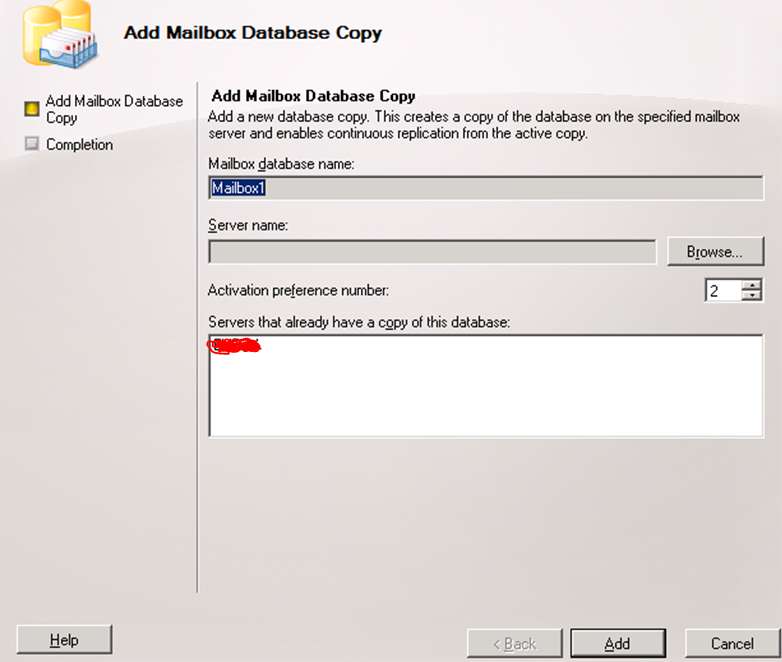
Task: Decrease the activation preference number with the down arrow
Action: (752, 296)
